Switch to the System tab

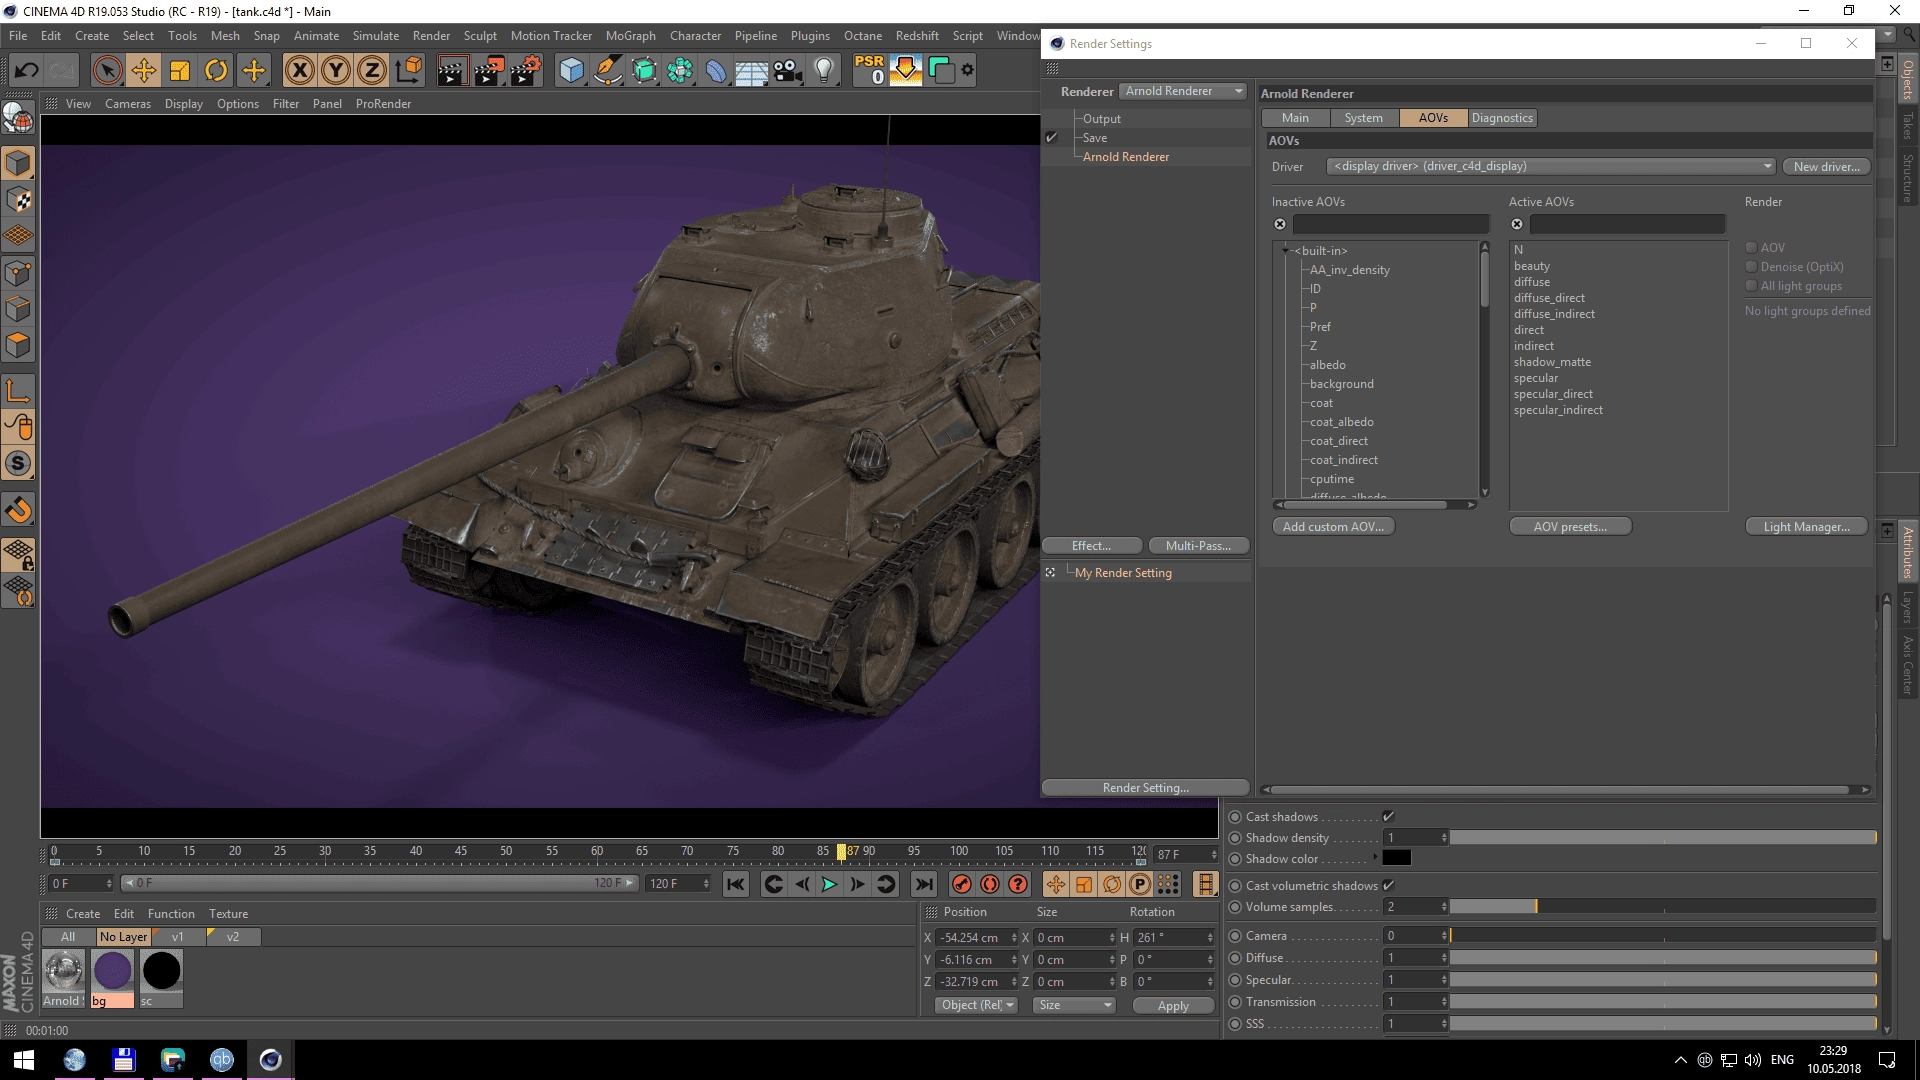pyautogui.click(x=1363, y=118)
